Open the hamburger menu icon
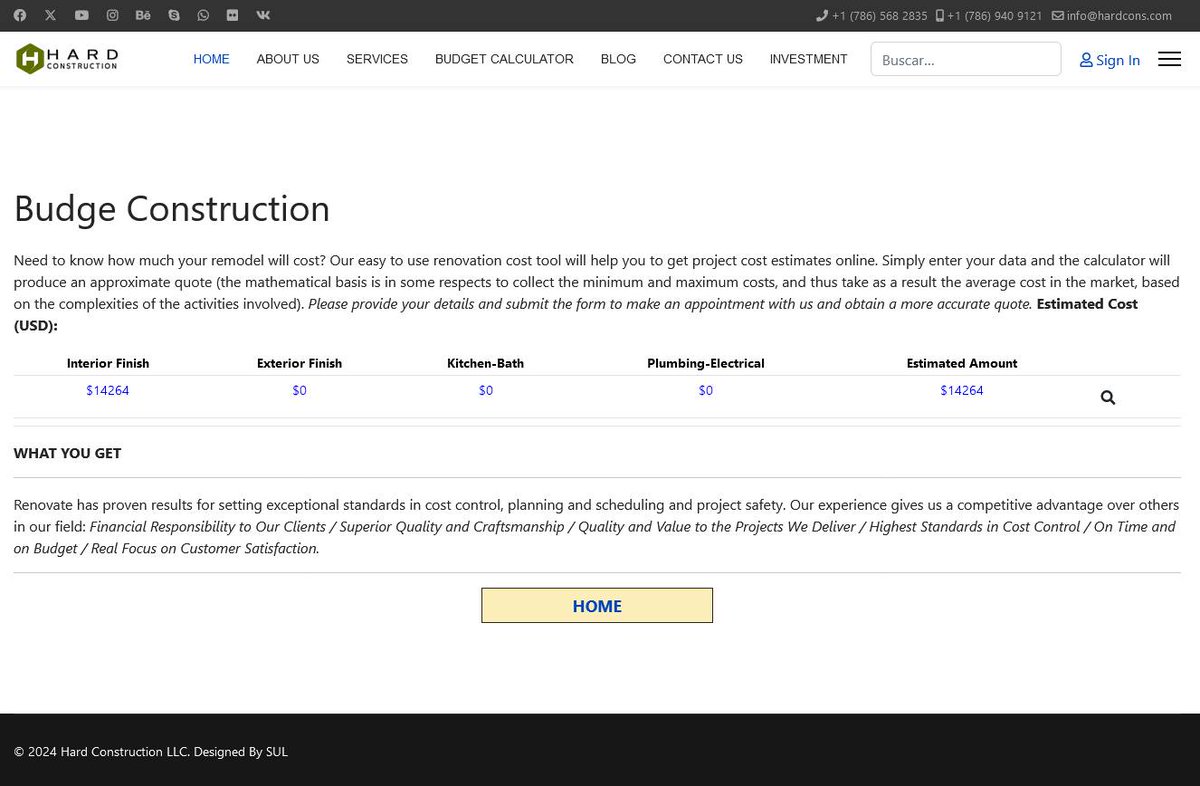The height and width of the screenshot is (786, 1200). (x=1169, y=59)
